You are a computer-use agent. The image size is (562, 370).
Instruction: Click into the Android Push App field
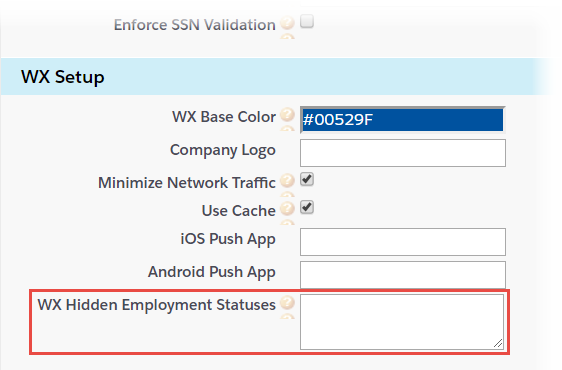coord(403,275)
